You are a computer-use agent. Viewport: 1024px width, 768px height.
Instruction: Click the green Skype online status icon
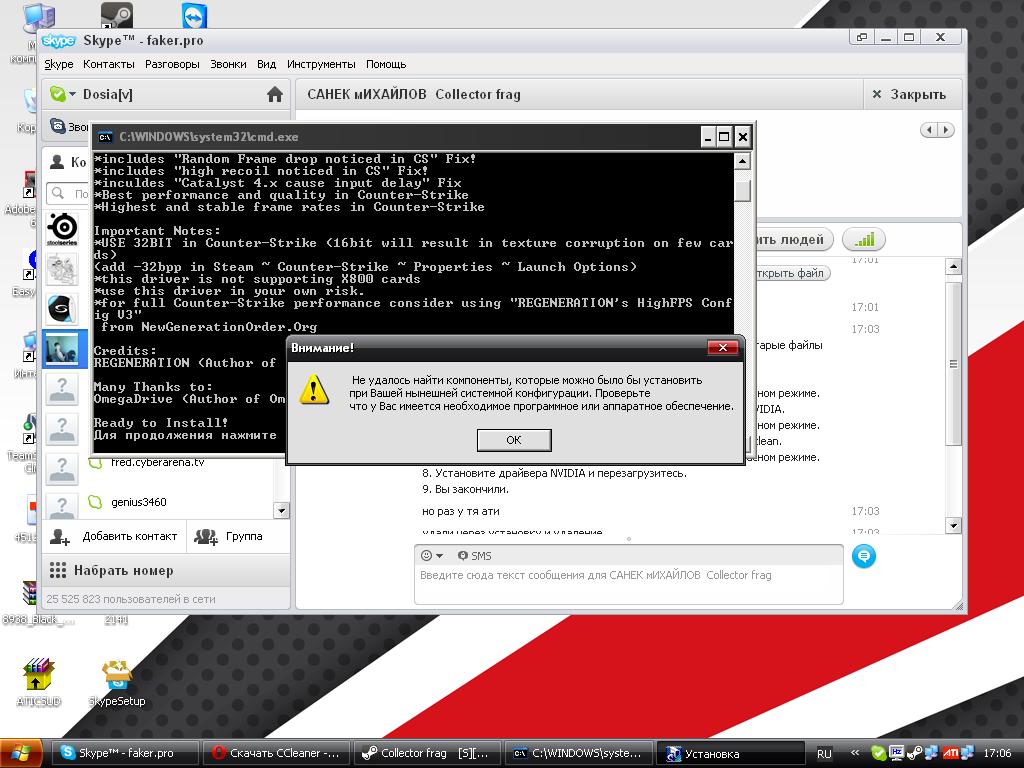[57, 94]
